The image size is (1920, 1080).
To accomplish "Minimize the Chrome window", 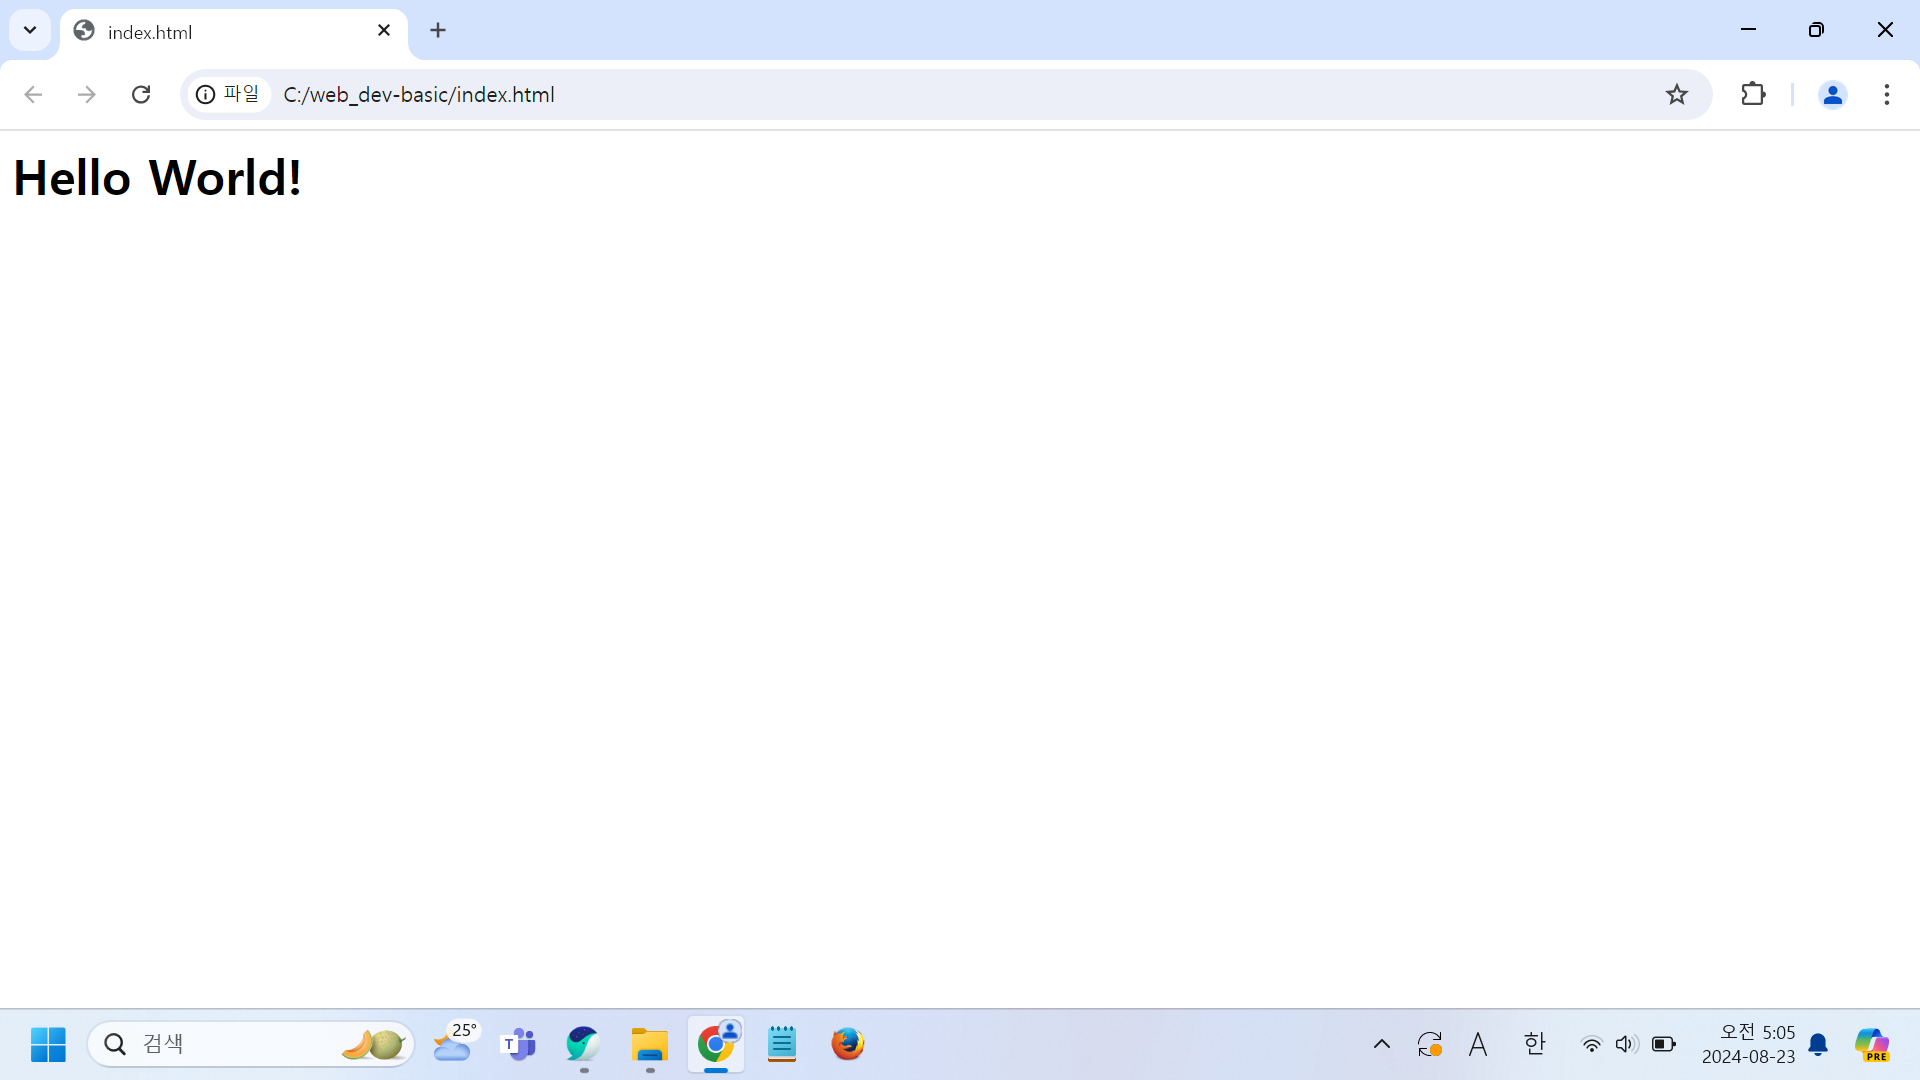I will [1748, 30].
